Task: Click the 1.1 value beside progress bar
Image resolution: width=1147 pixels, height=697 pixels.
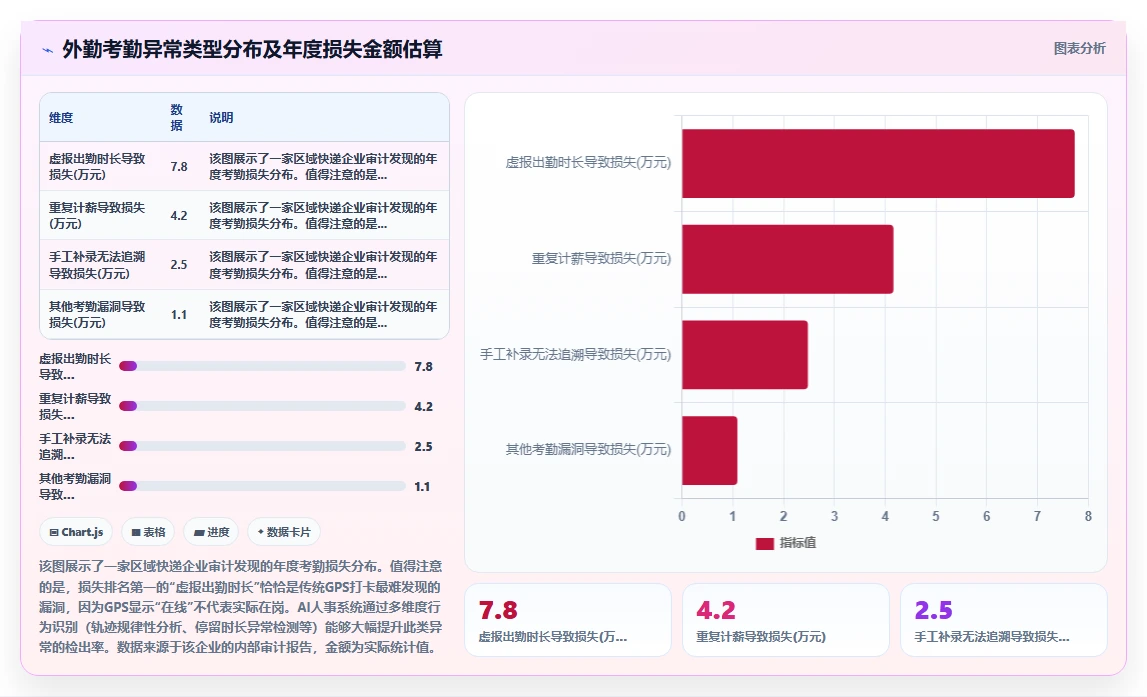Action: 422,486
